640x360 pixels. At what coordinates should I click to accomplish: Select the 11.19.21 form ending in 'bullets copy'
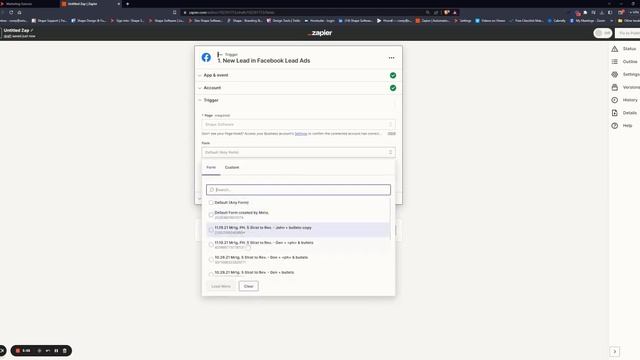pos(298,230)
